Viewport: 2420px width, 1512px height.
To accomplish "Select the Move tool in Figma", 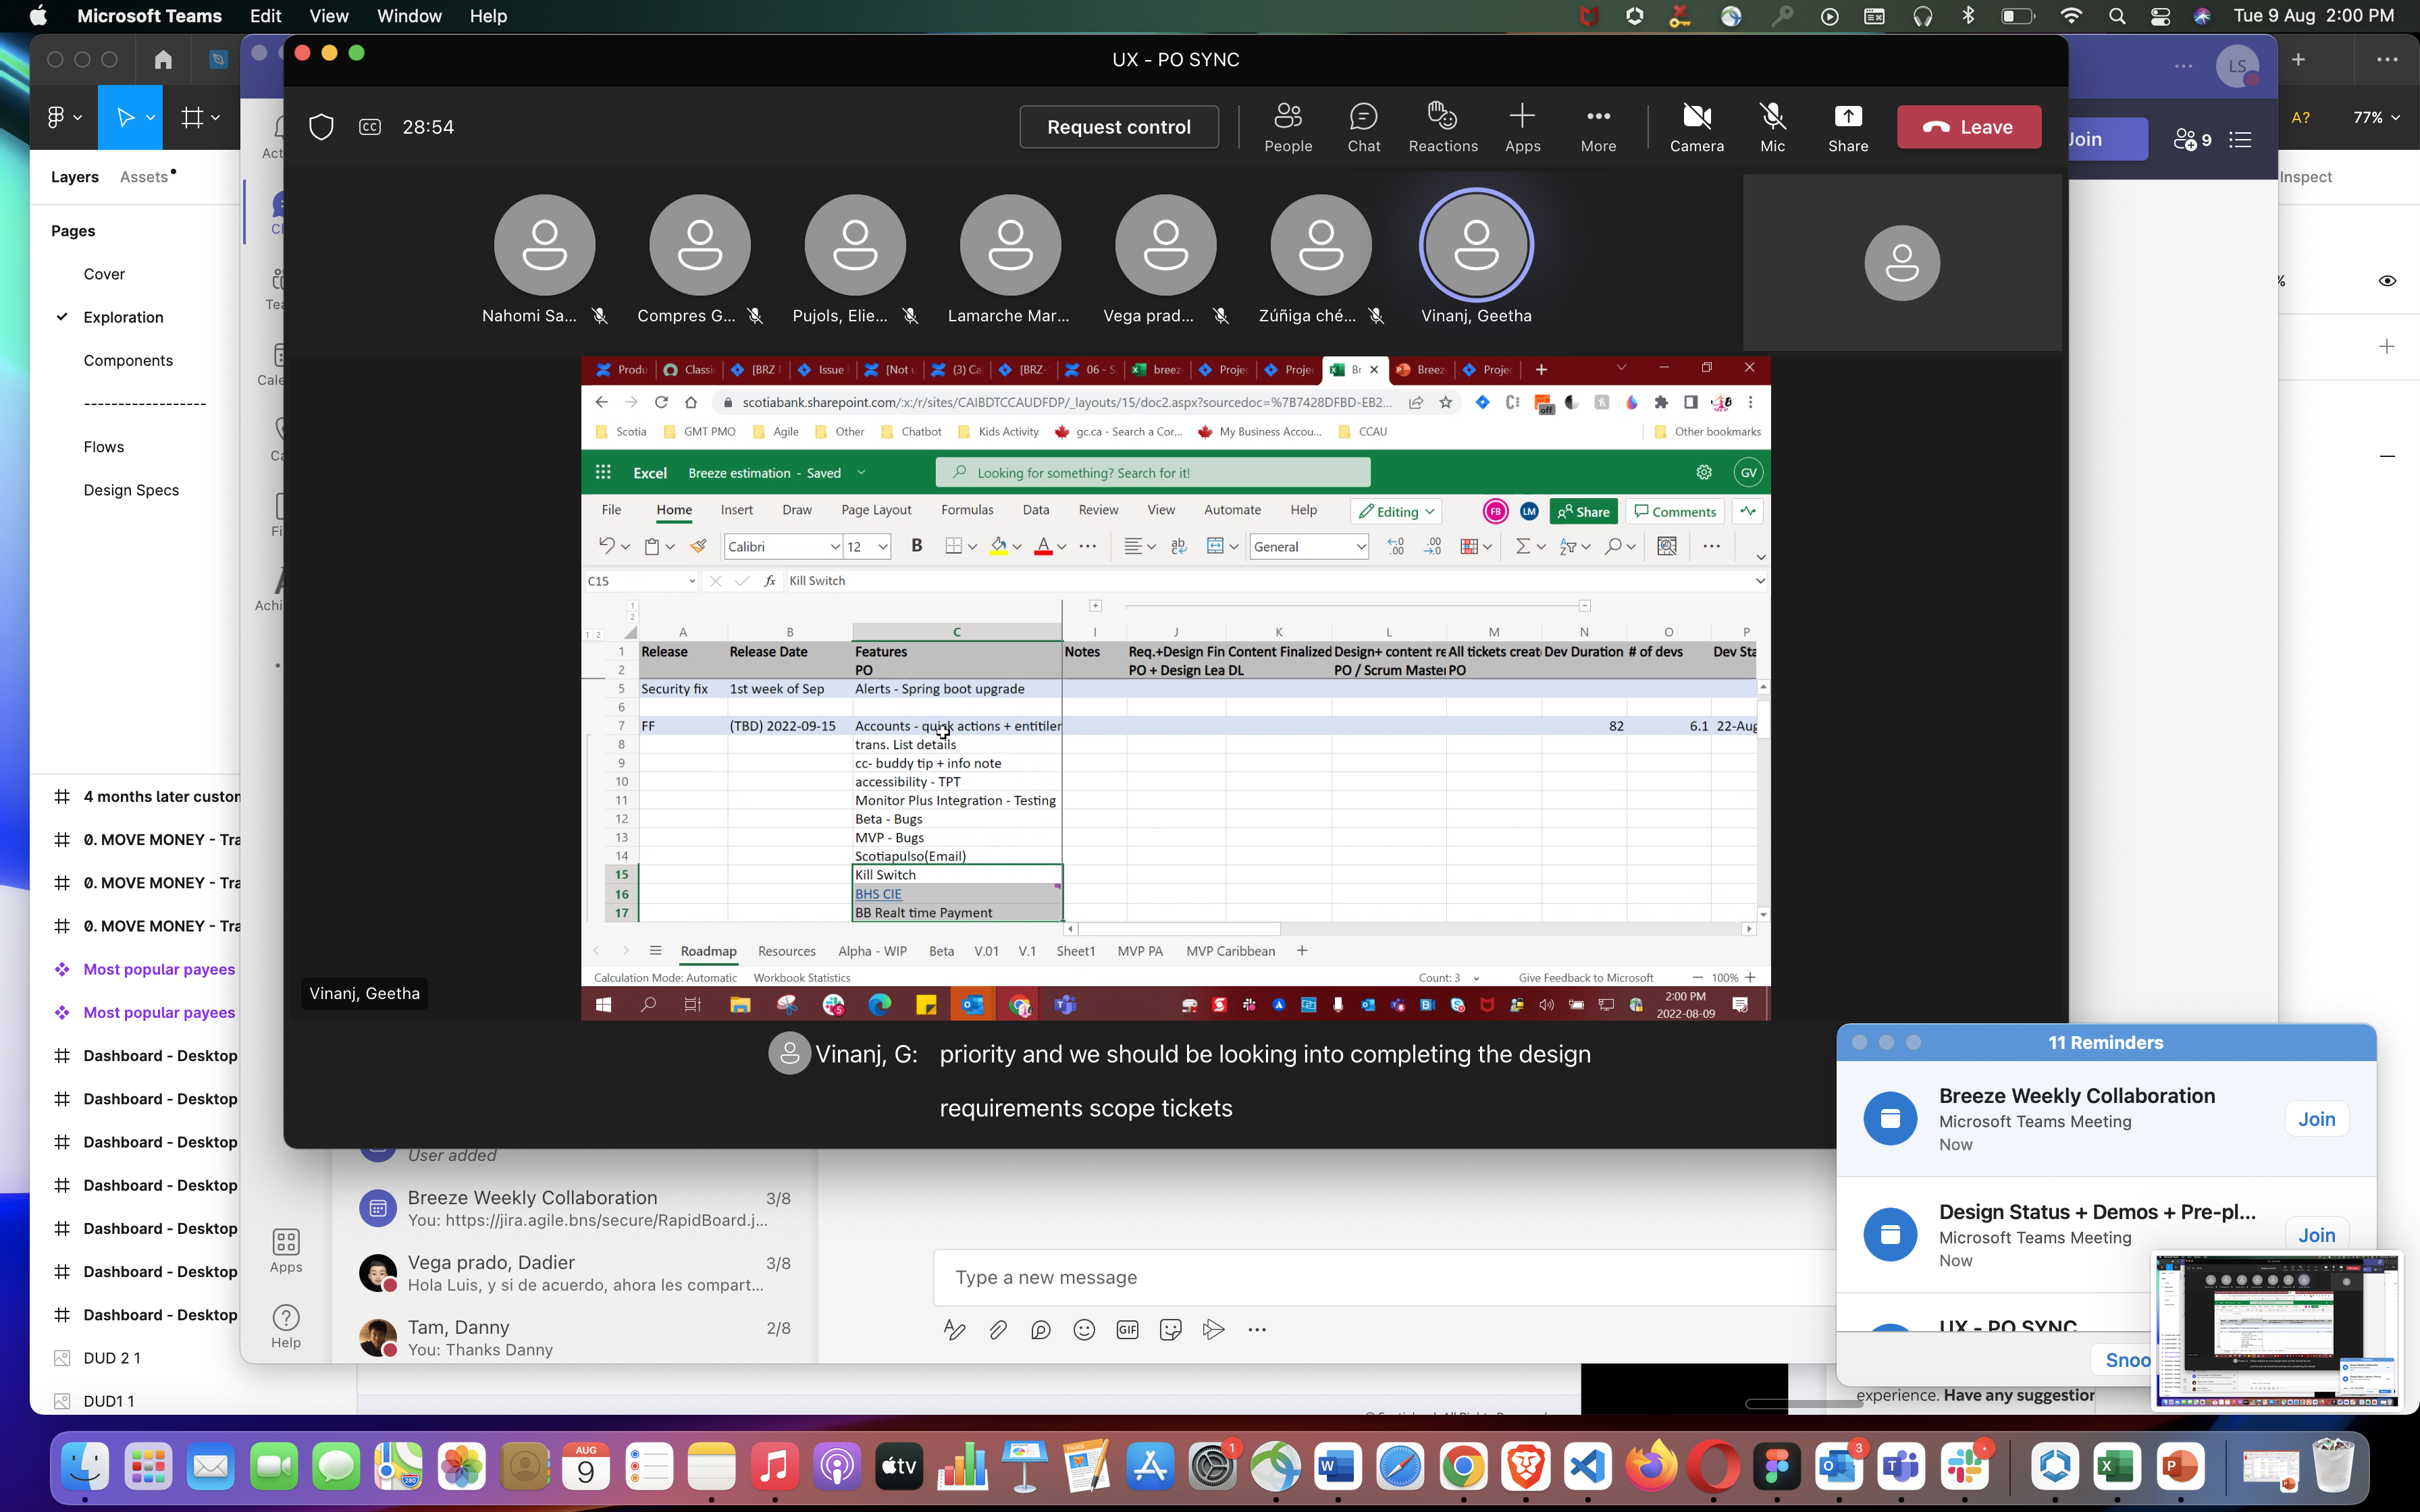I will coord(125,118).
